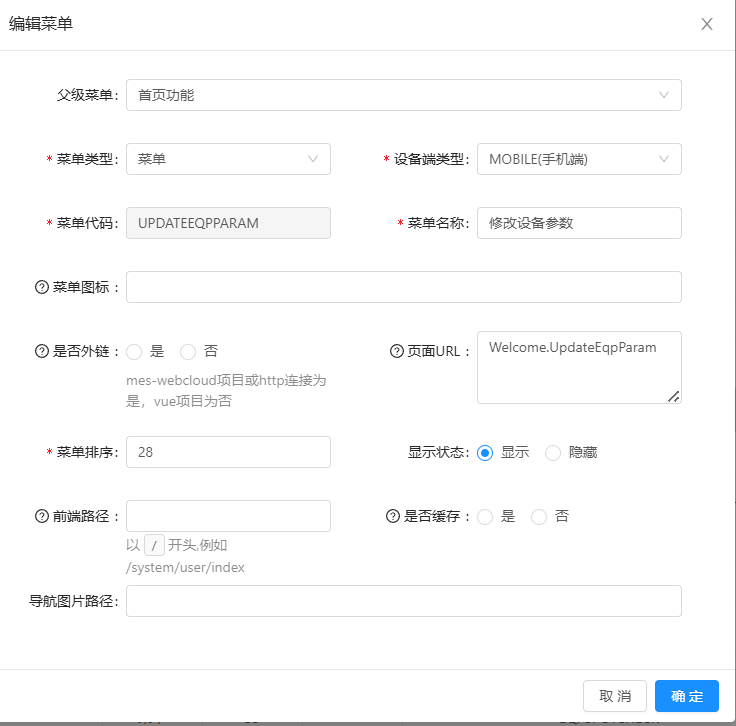
Task: Click the 取消 button
Action: [x=615, y=696]
